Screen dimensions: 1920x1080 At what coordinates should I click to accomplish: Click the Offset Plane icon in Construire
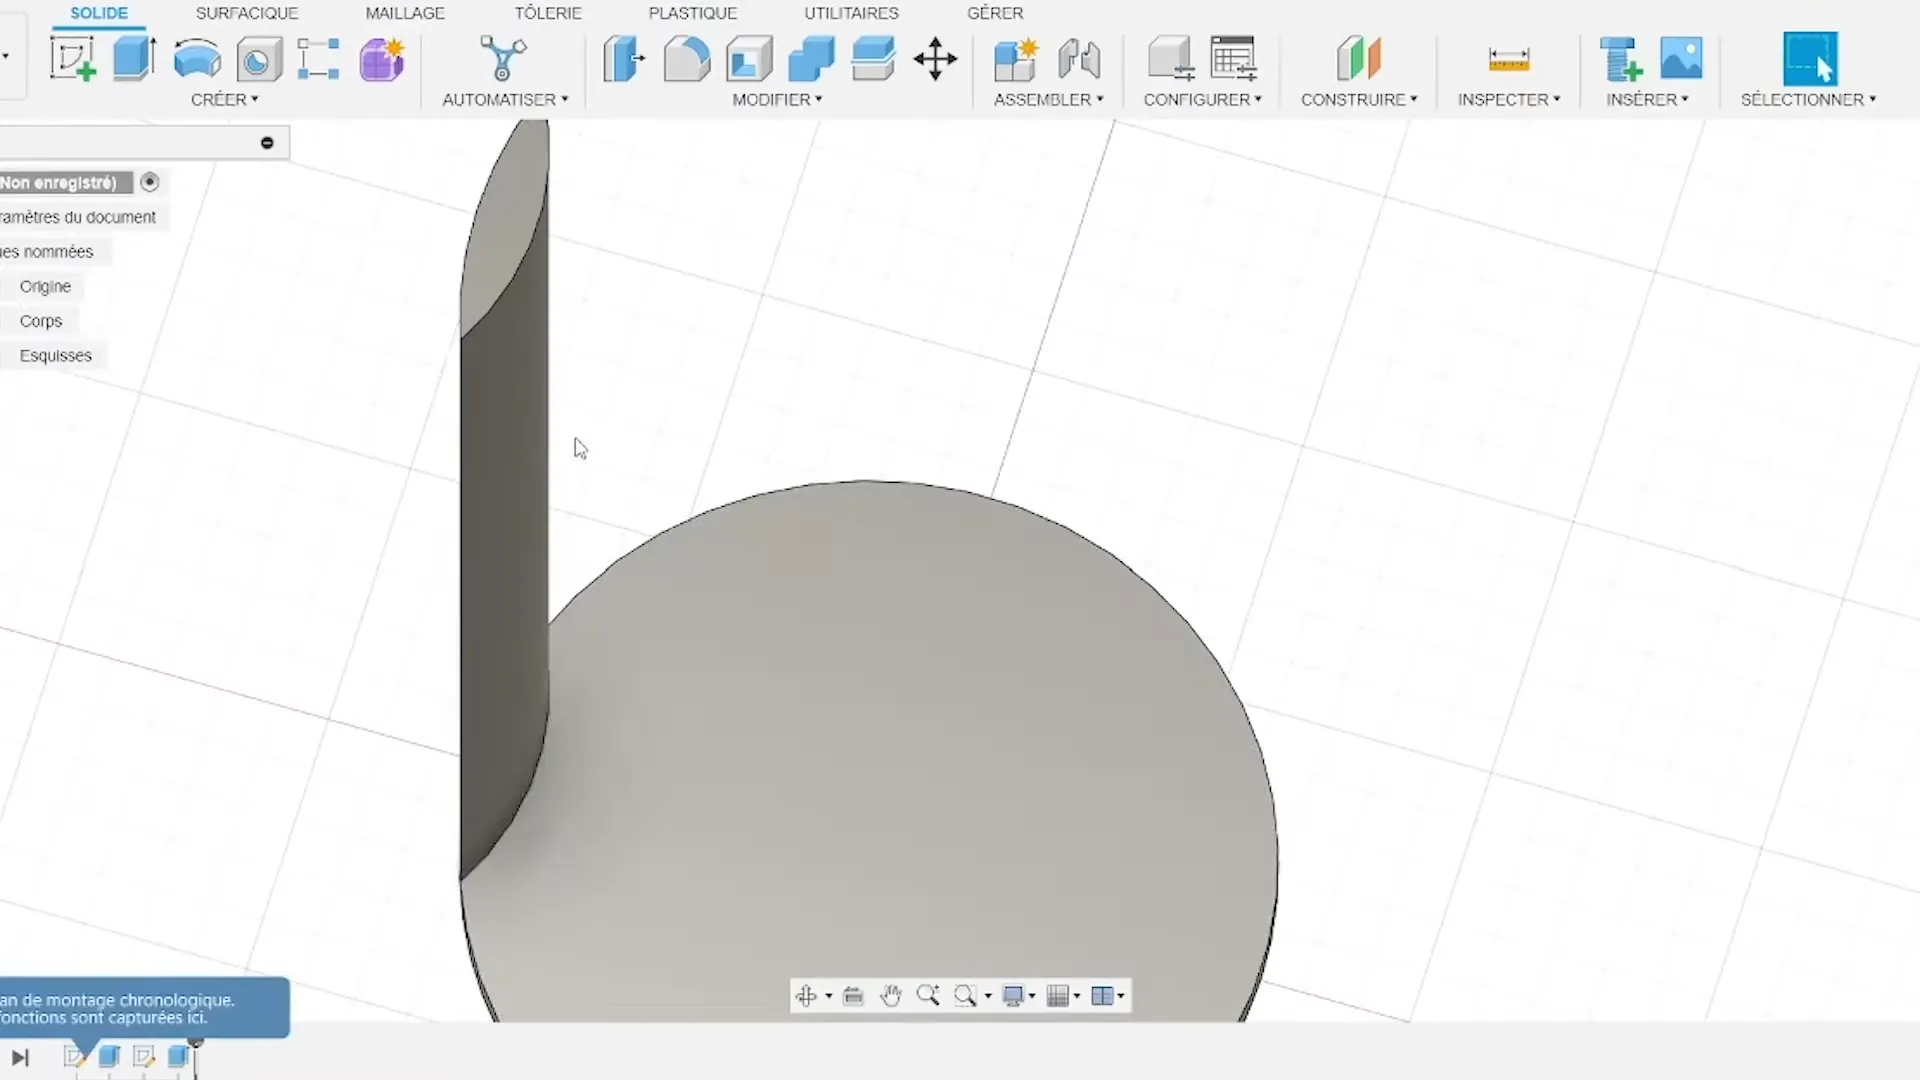tap(1358, 59)
